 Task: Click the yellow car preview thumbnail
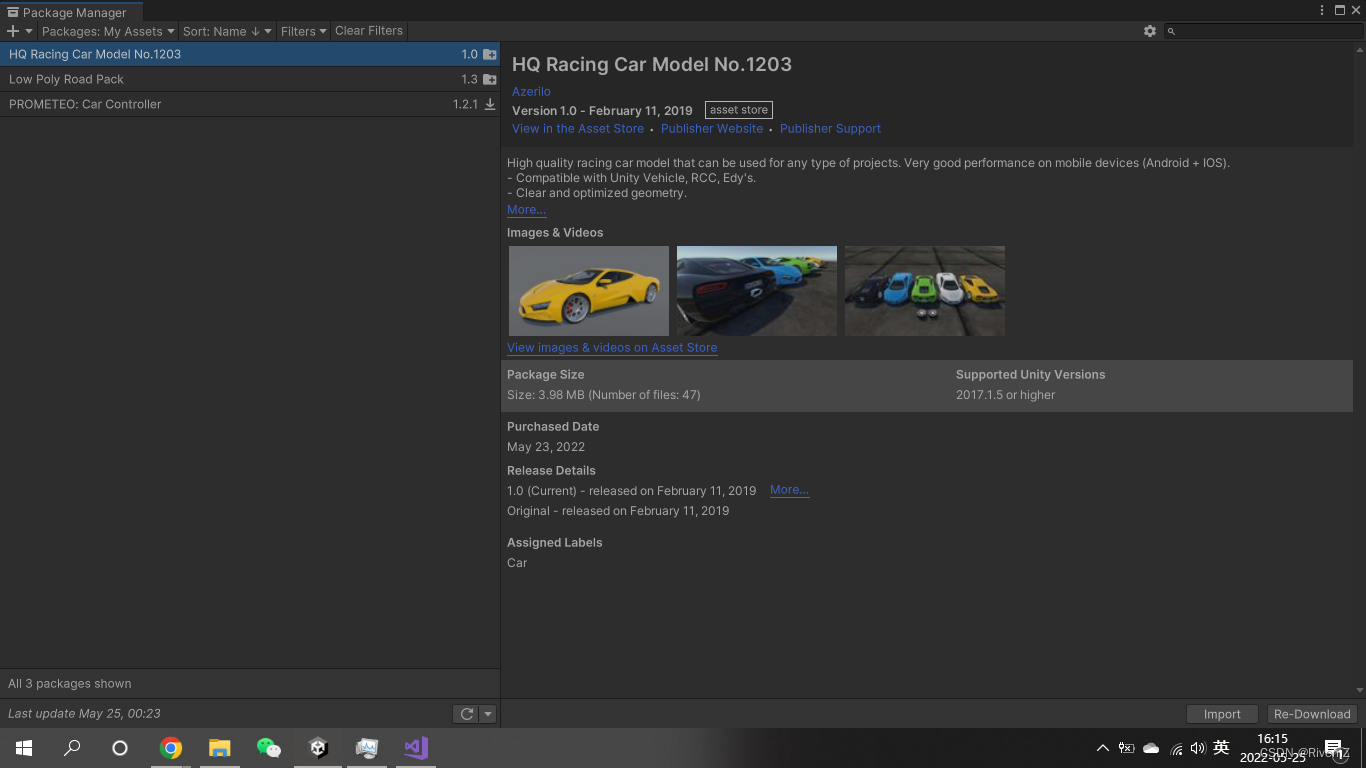pos(588,290)
